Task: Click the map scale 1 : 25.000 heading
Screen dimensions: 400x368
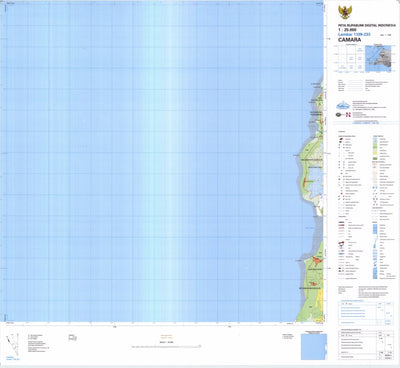Action: tap(348, 30)
